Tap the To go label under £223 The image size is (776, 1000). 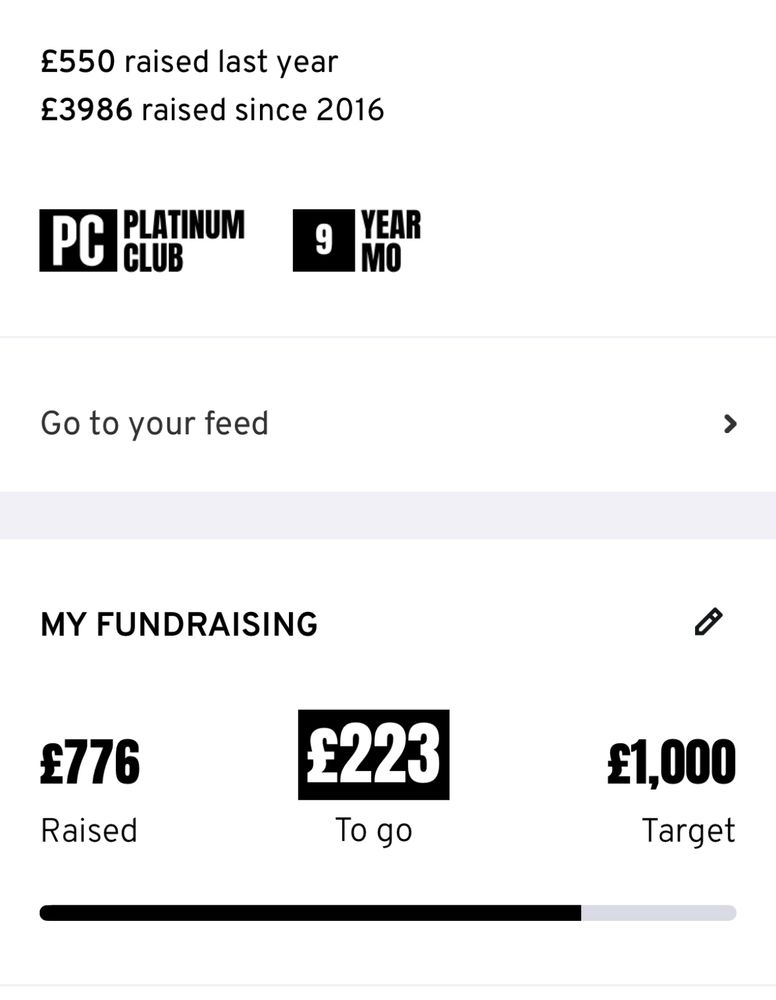[374, 831]
